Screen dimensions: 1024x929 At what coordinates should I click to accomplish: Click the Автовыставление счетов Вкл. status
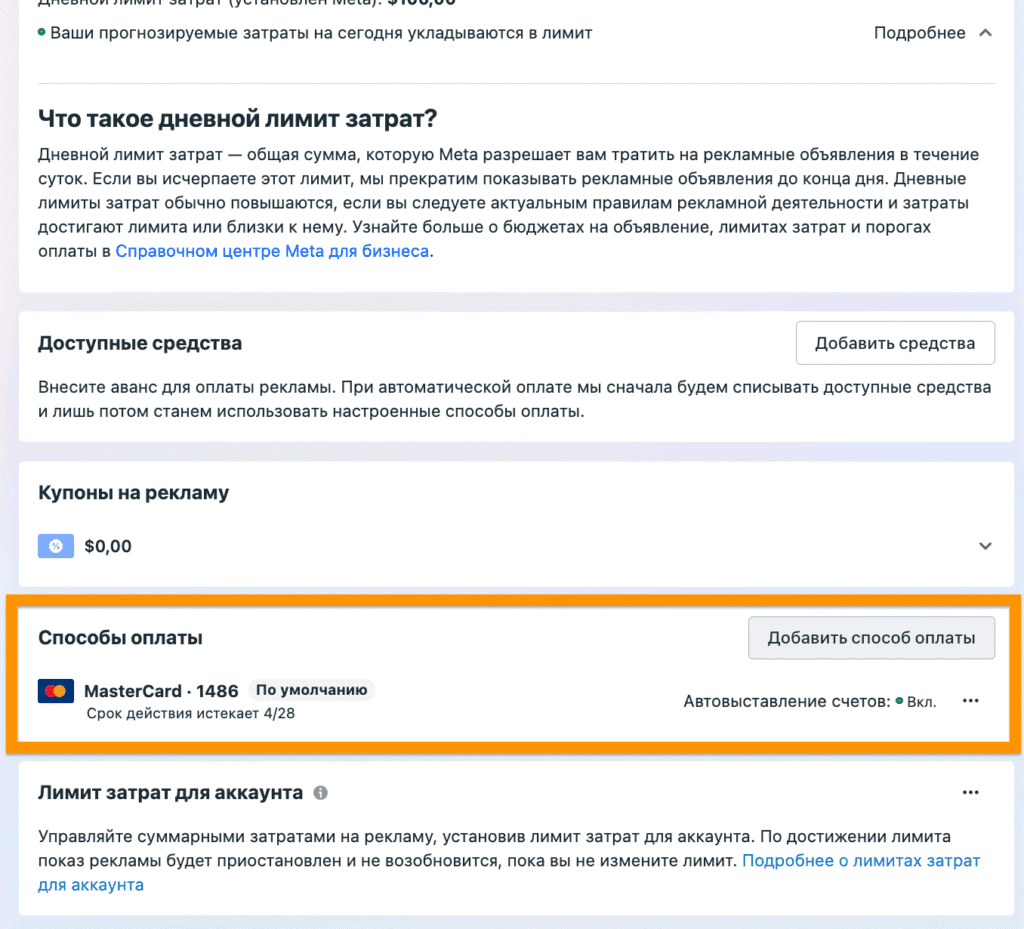810,702
